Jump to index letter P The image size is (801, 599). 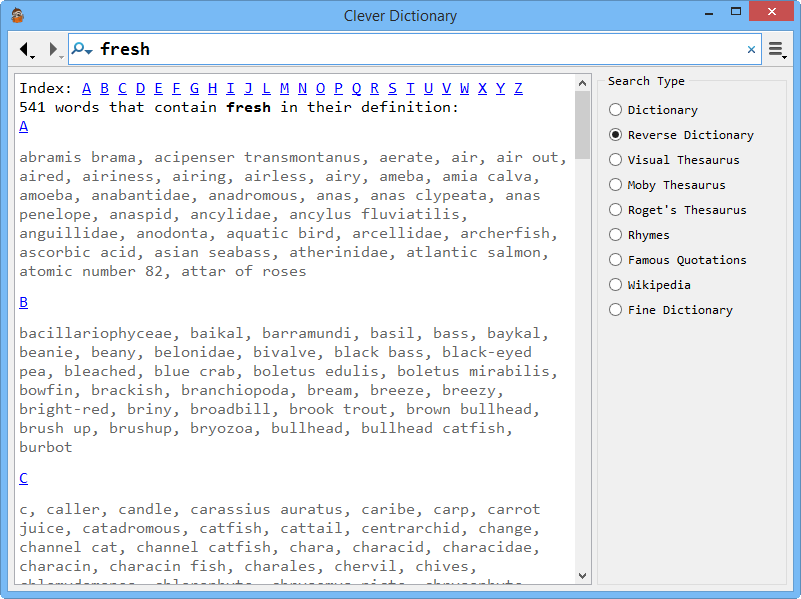point(338,88)
